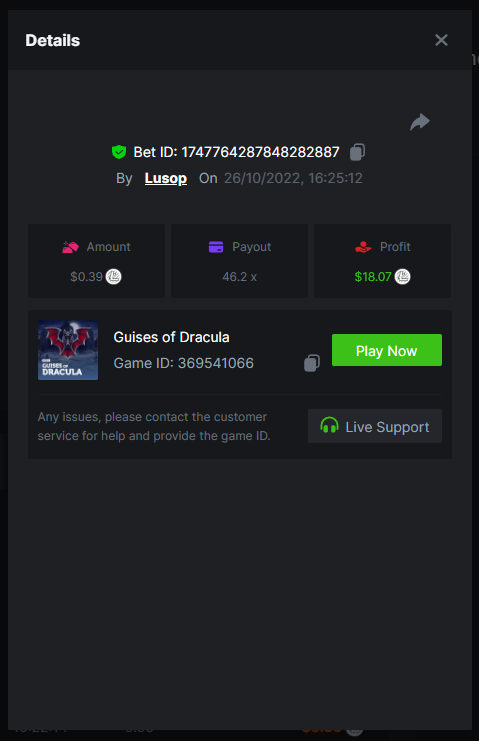
Task: Click the share arrow icon
Action: coord(419,122)
